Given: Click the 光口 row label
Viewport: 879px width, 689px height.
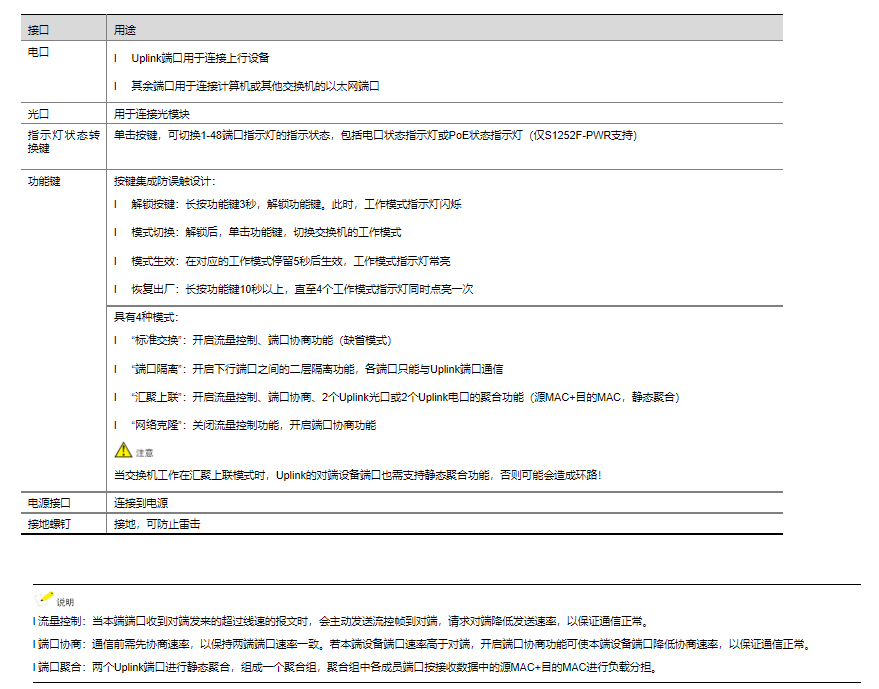Looking at the screenshot, I should click(38, 114).
